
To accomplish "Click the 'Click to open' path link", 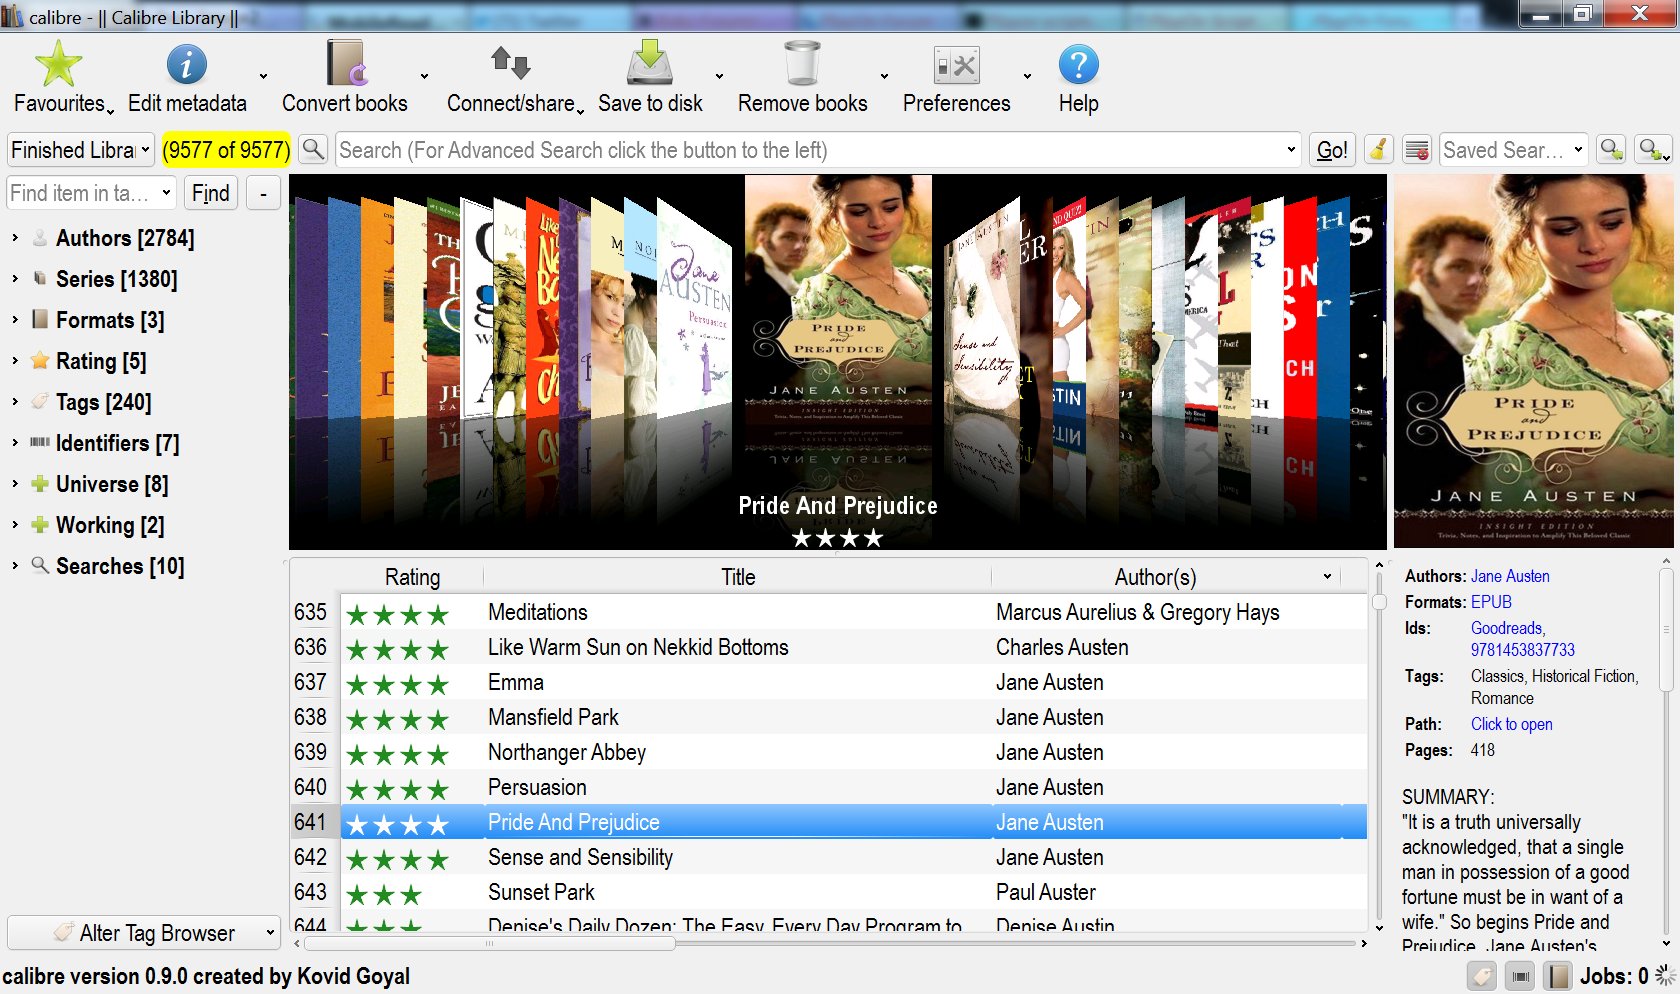I will pyautogui.click(x=1511, y=724).
